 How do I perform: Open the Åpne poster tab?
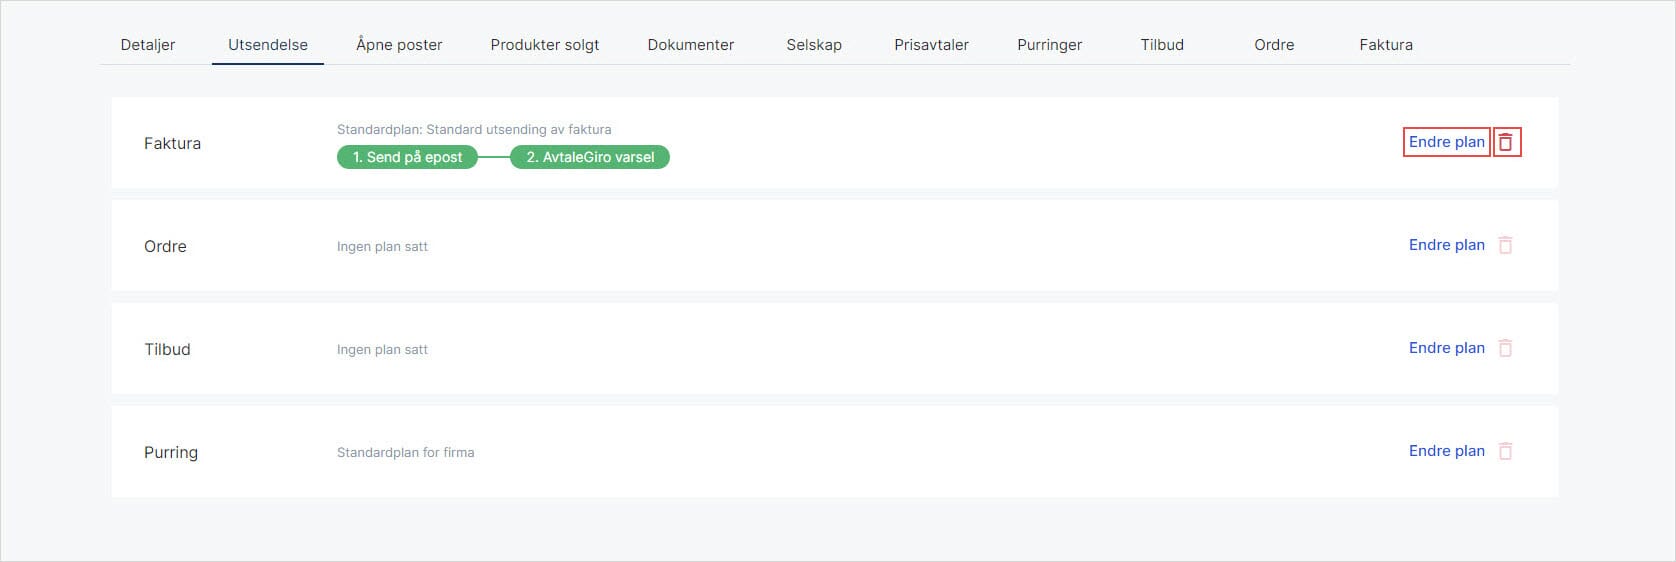pyautogui.click(x=399, y=45)
